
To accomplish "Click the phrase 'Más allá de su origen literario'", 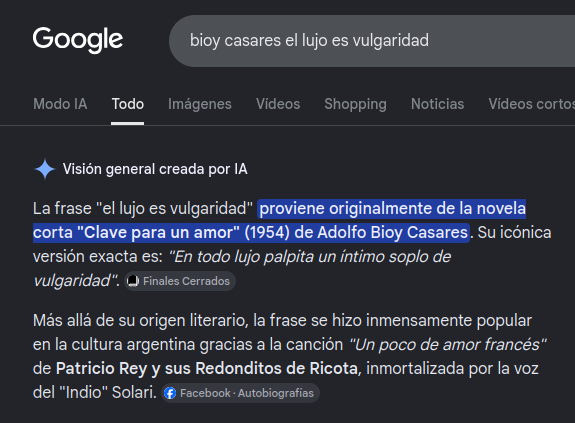I will [140, 321].
